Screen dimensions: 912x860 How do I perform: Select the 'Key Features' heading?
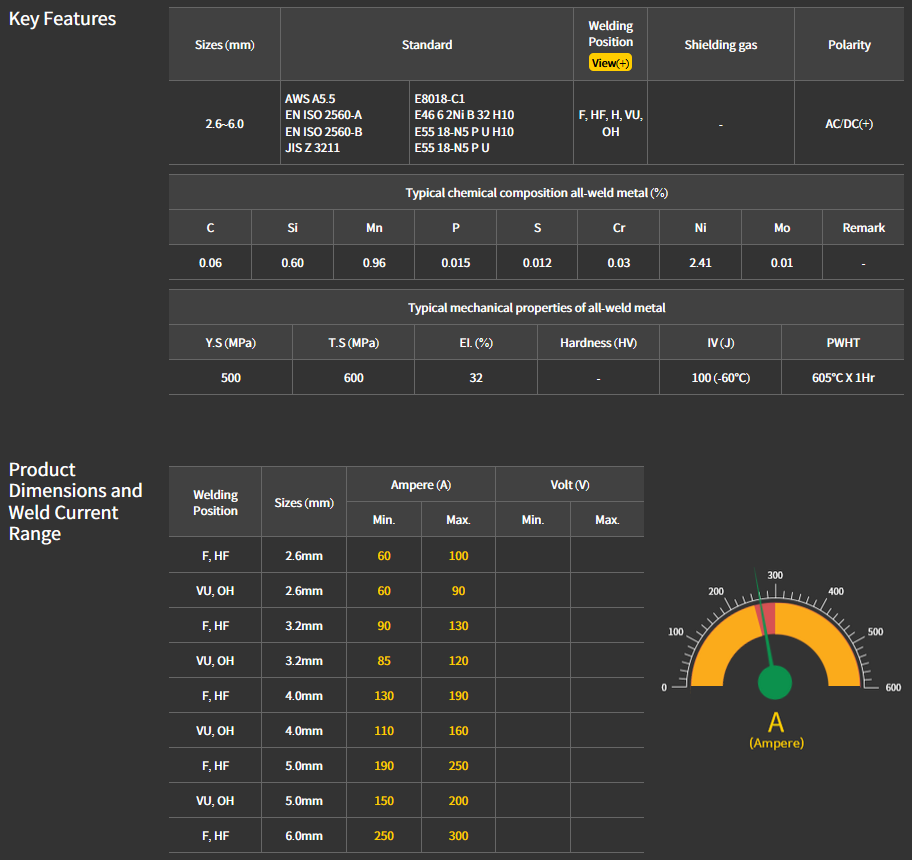point(62,19)
